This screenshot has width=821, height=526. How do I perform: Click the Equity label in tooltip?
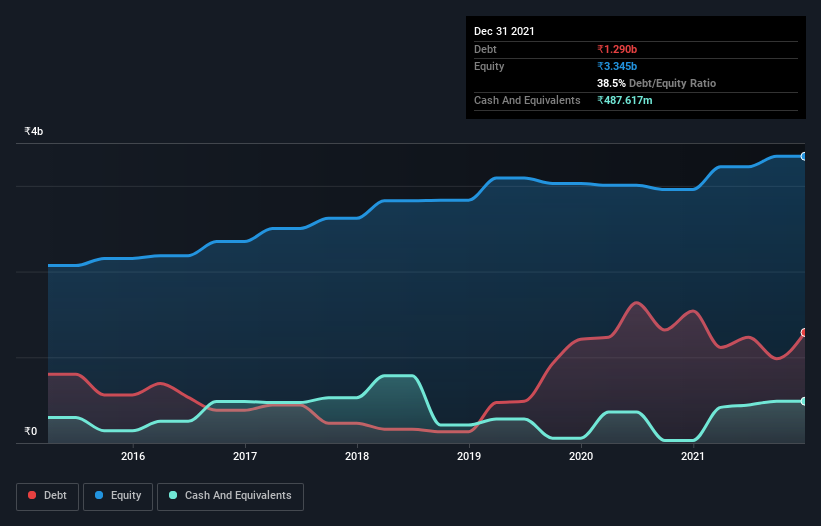coord(489,66)
